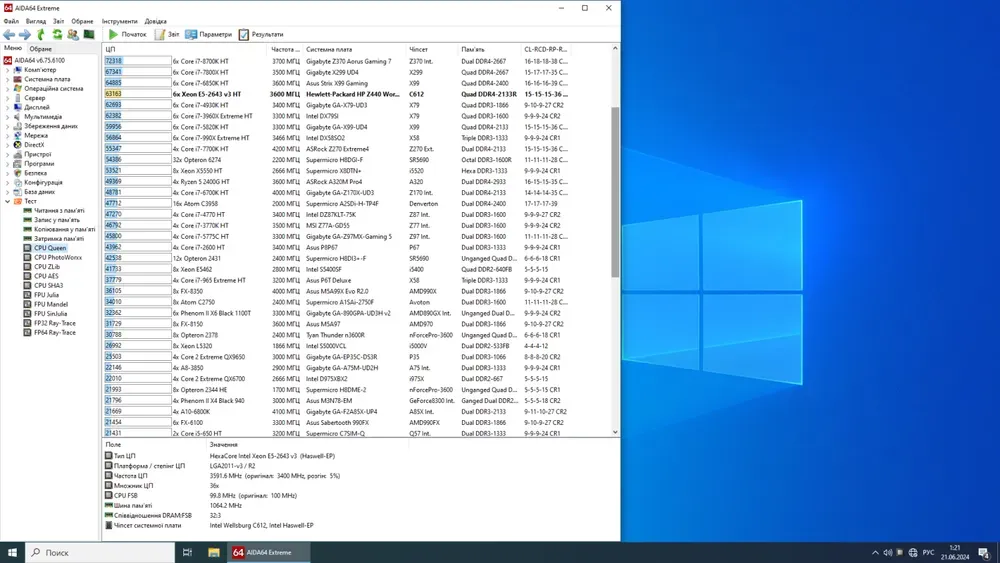Click the Частота column header
Screen dimensions: 1000x563
(284, 49)
